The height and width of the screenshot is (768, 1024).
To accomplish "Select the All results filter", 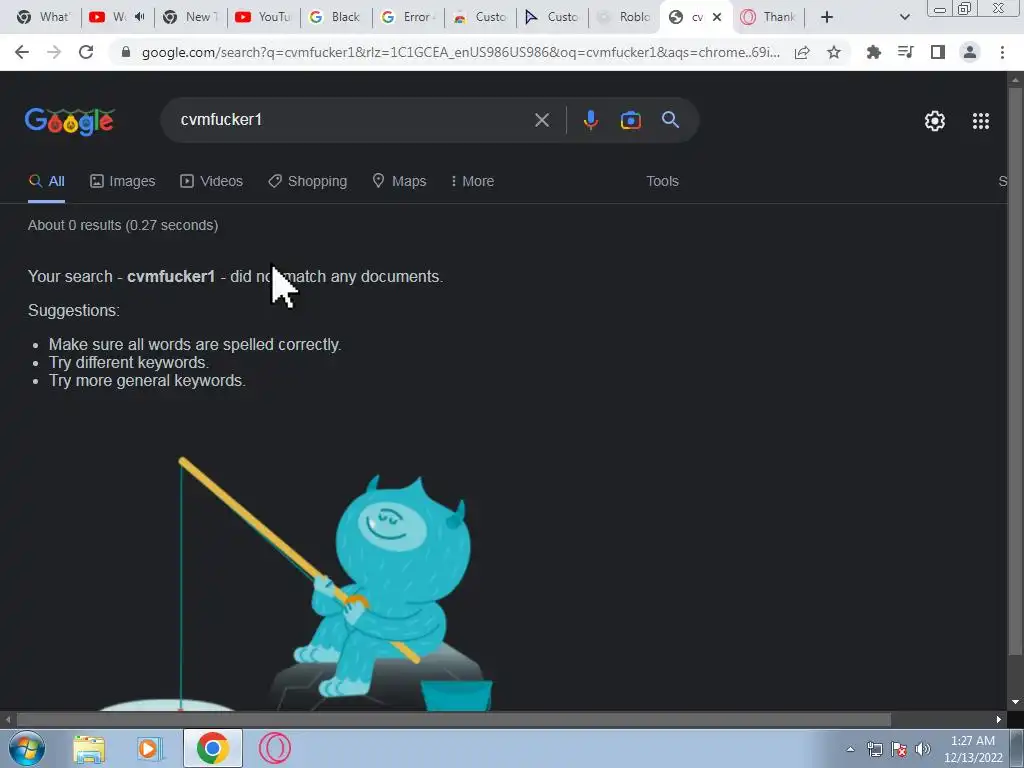I will coord(46,182).
